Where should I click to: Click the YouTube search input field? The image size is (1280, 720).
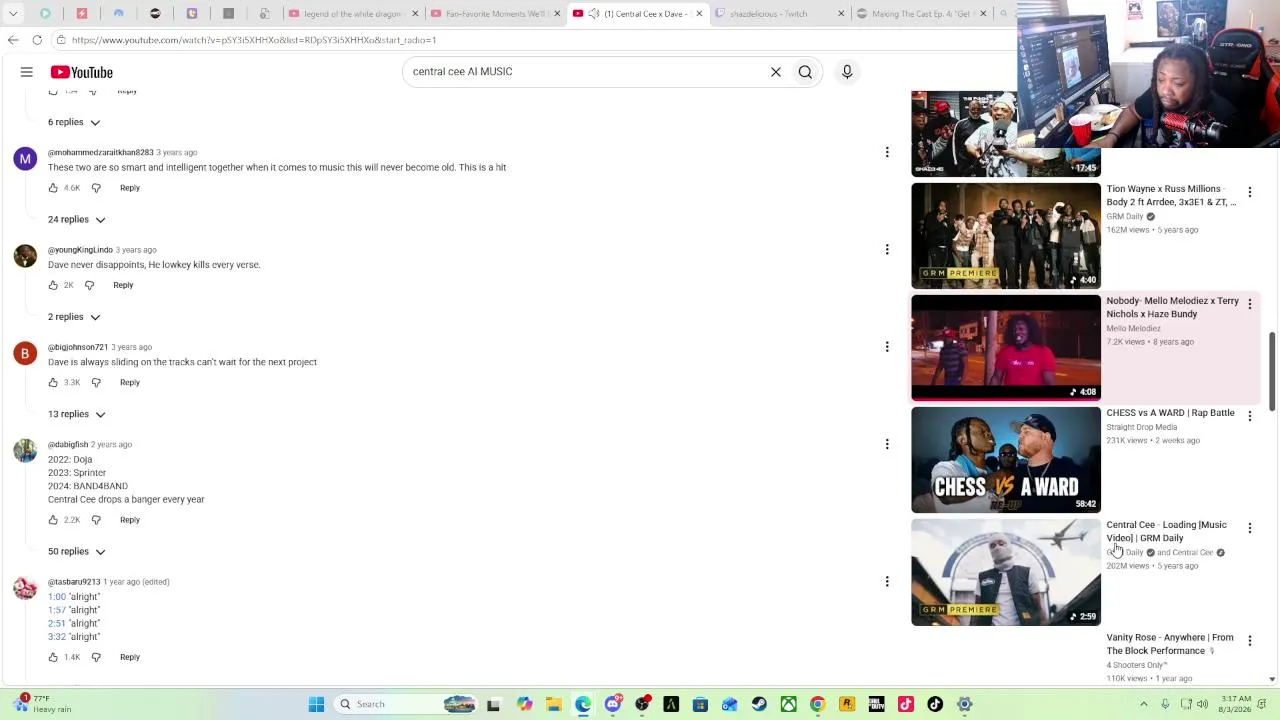click(585, 72)
